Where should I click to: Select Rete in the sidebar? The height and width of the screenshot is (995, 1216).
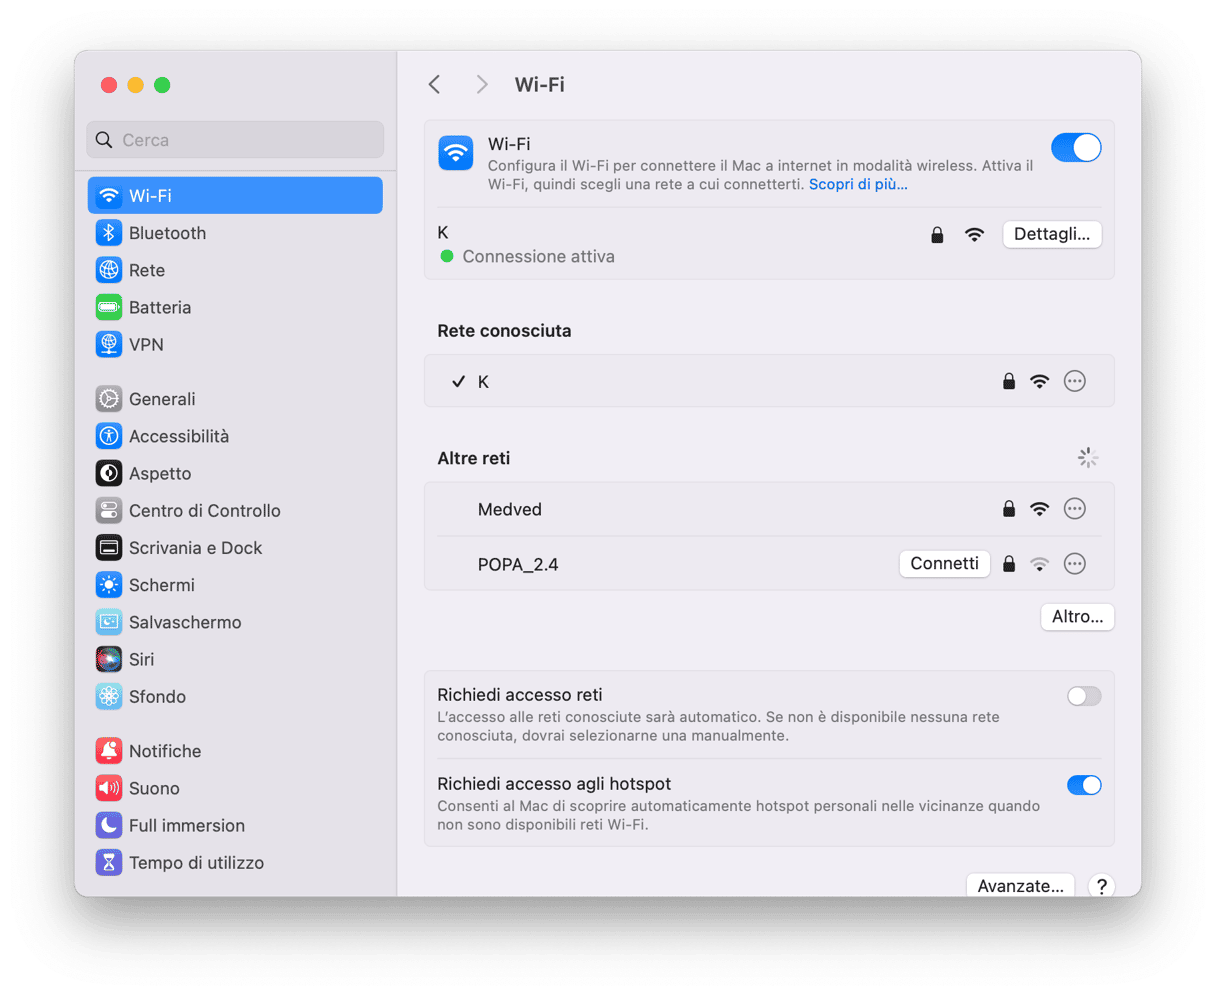pos(235,270)
